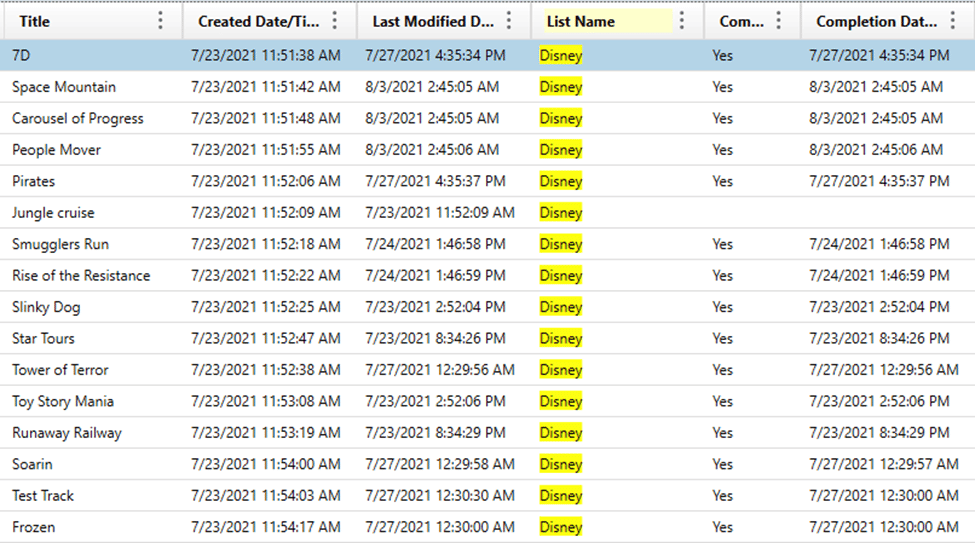This screenshot has width=975, height=543.
Task: Sort by Completion Date column header
Action: coord(876,21)
